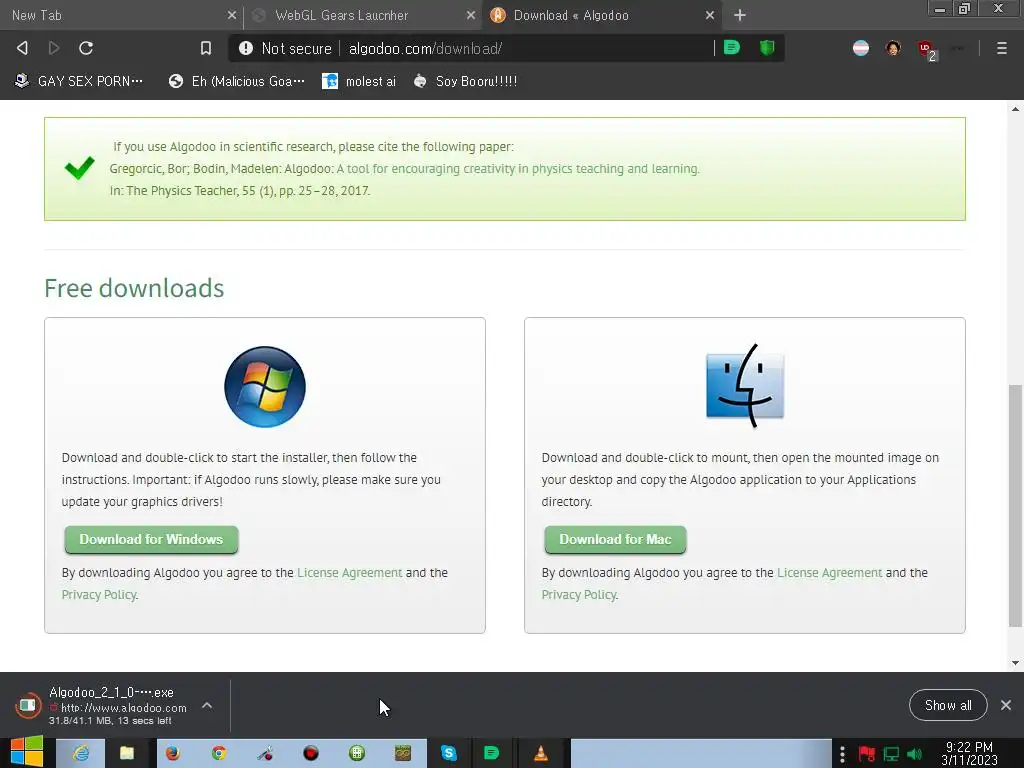Open the volume speaker tray icon
The image size is (1024, 768).
915,754
